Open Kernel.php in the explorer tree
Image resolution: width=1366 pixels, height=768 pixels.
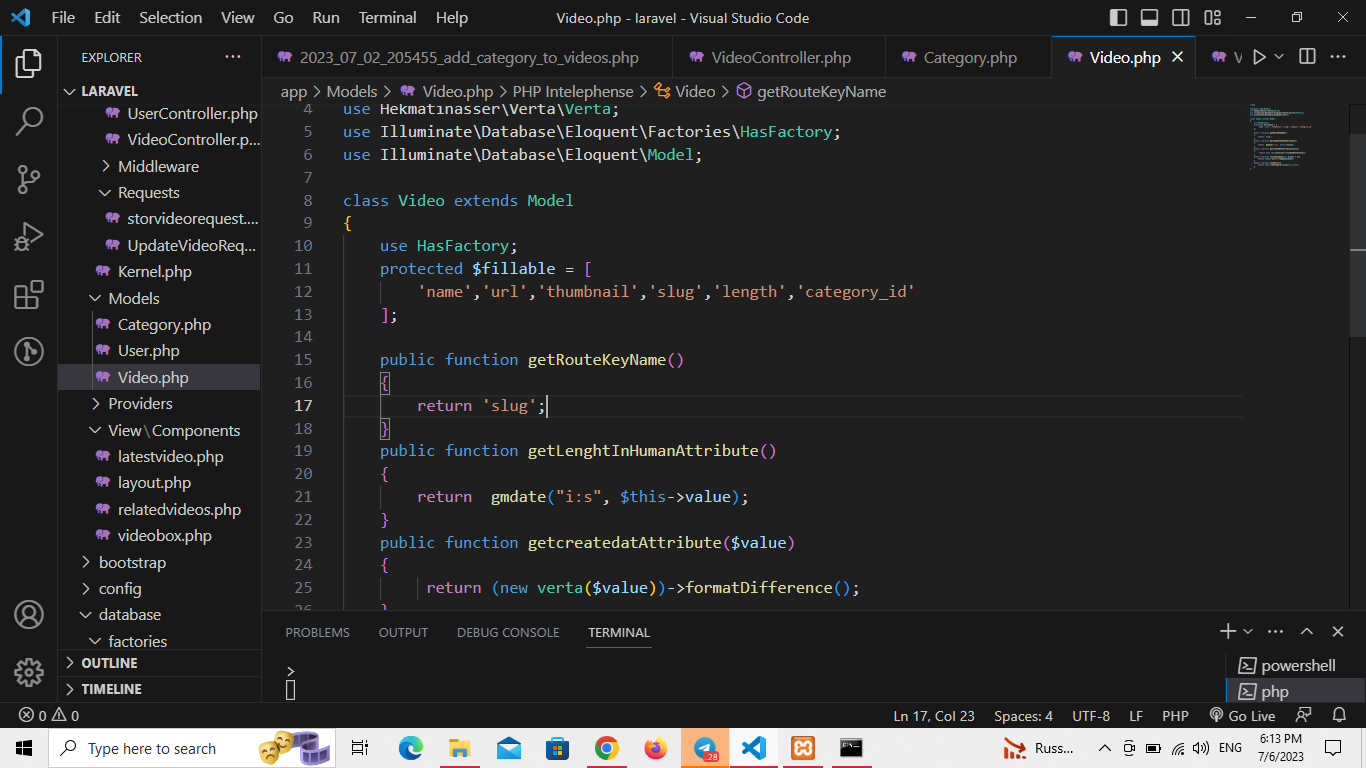tap(154, 271)
